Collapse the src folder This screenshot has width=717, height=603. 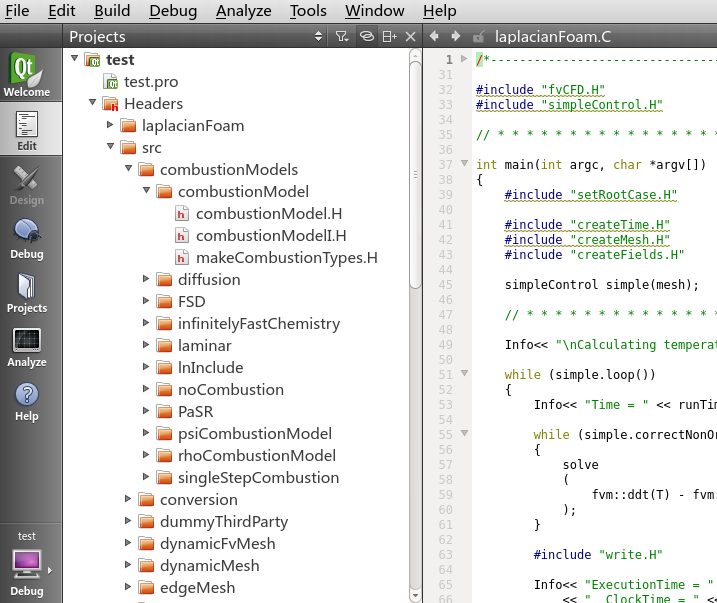110,146
